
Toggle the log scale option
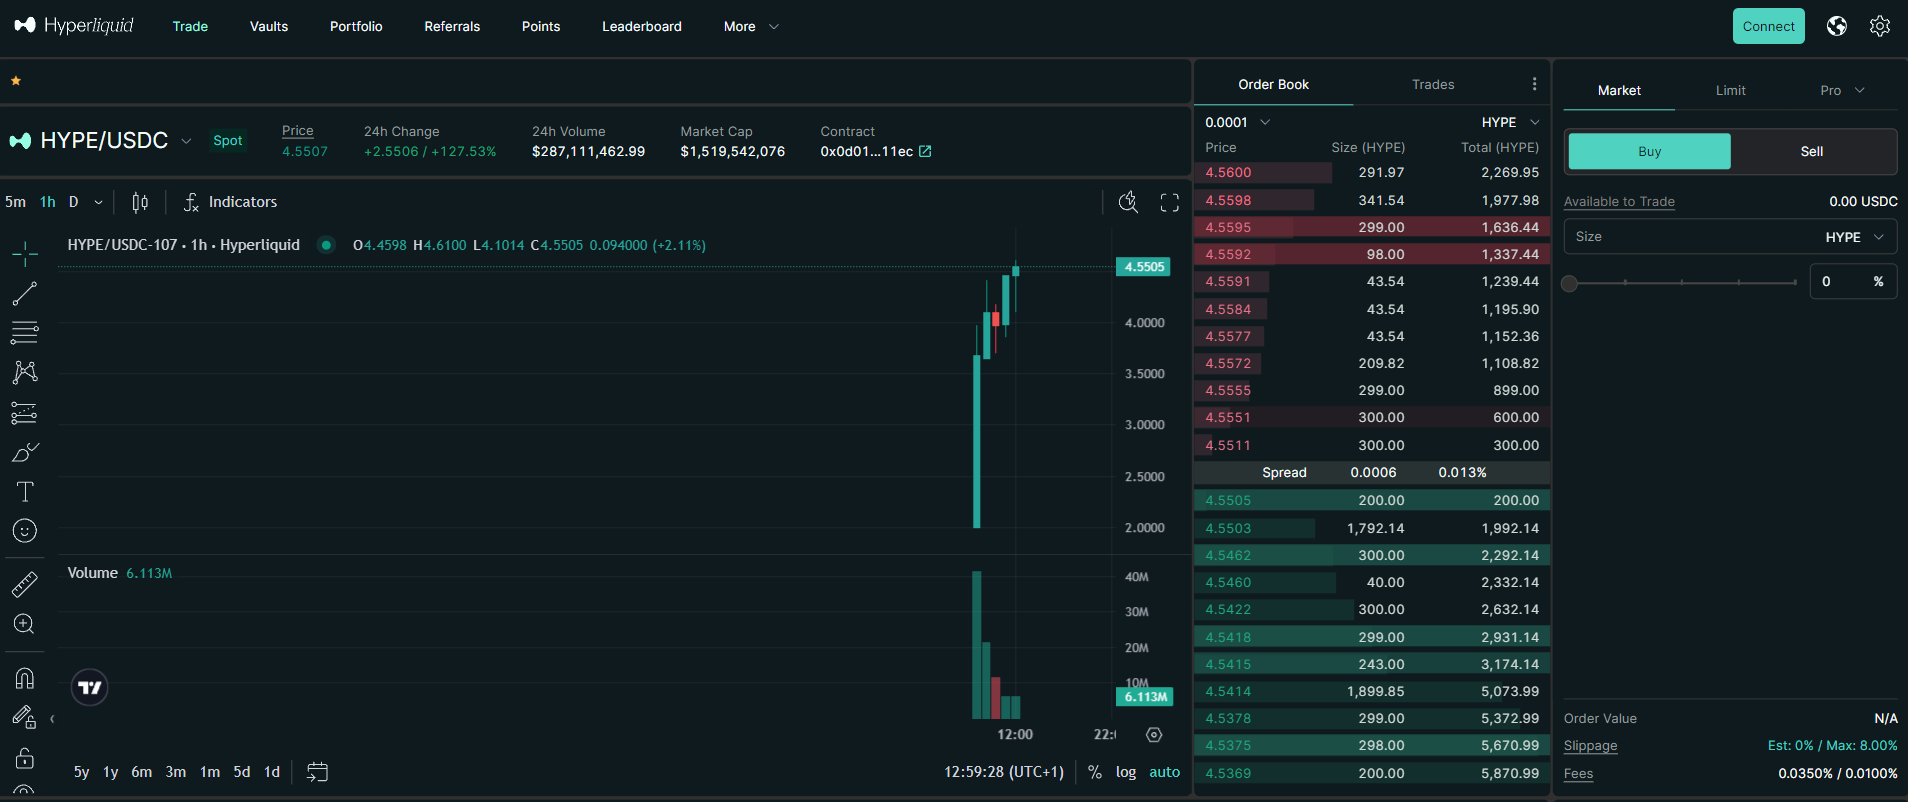coord(1126,772)
